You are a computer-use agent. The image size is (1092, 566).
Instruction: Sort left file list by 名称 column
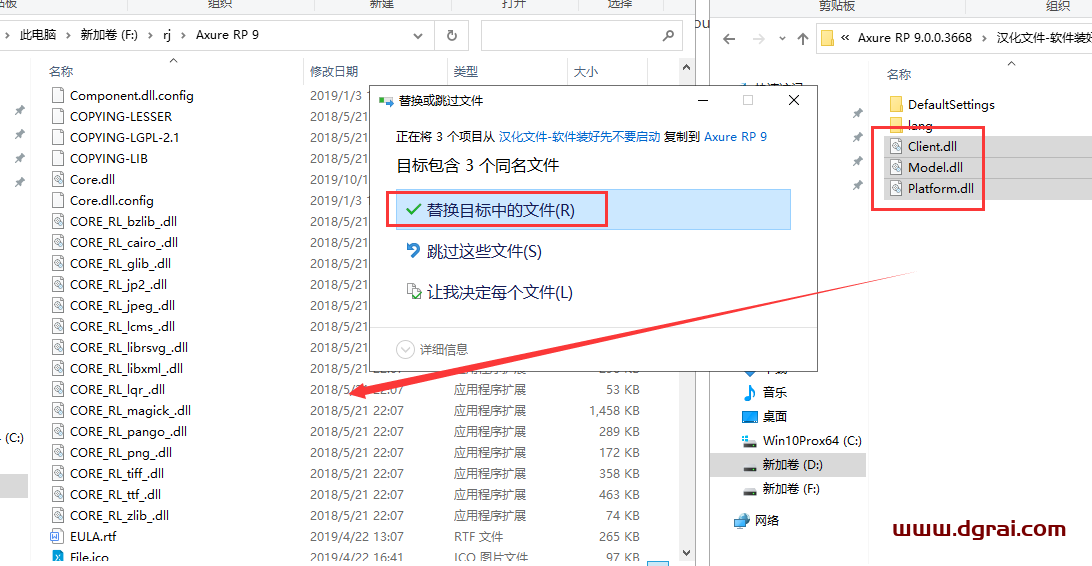[x=61, y=71]
